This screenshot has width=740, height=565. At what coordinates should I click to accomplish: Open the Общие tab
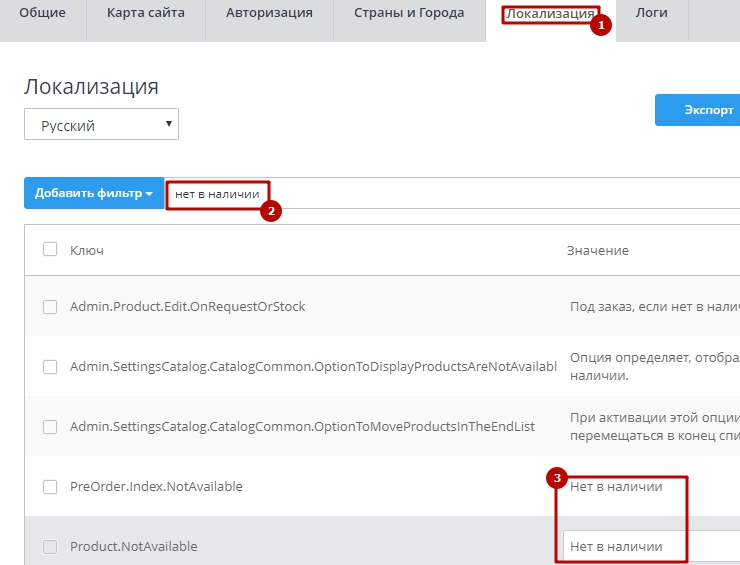[x=42, y=14]
